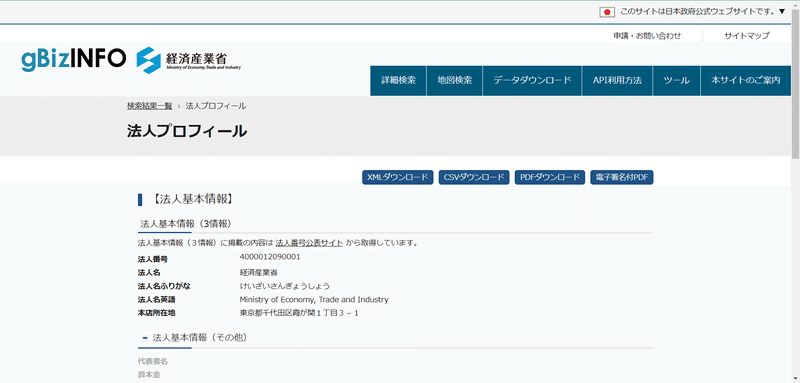Open ツール menu item

click(677, 81)
